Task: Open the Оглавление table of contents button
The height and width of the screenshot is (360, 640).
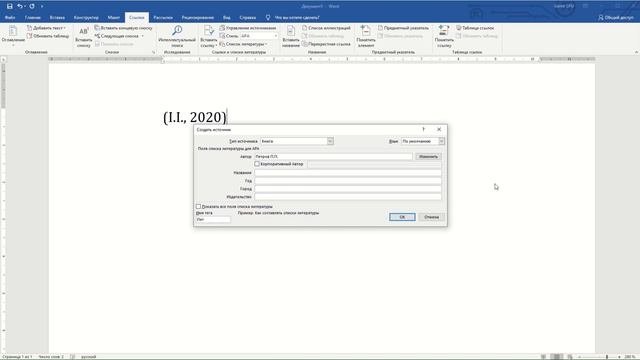Action: (x=13, y=35)
